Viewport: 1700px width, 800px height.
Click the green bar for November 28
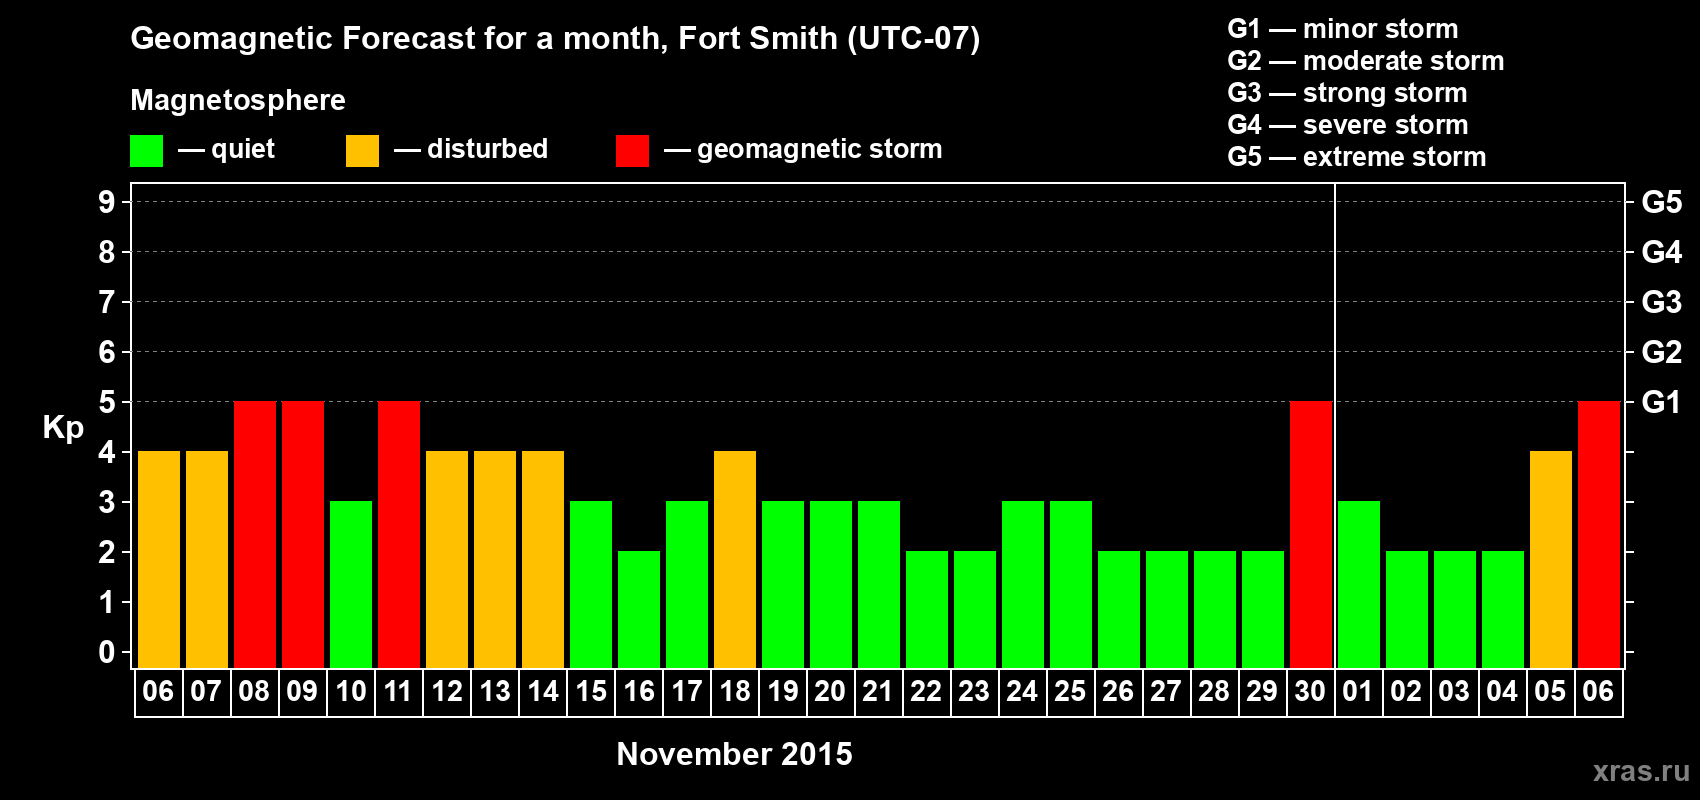1215,610
